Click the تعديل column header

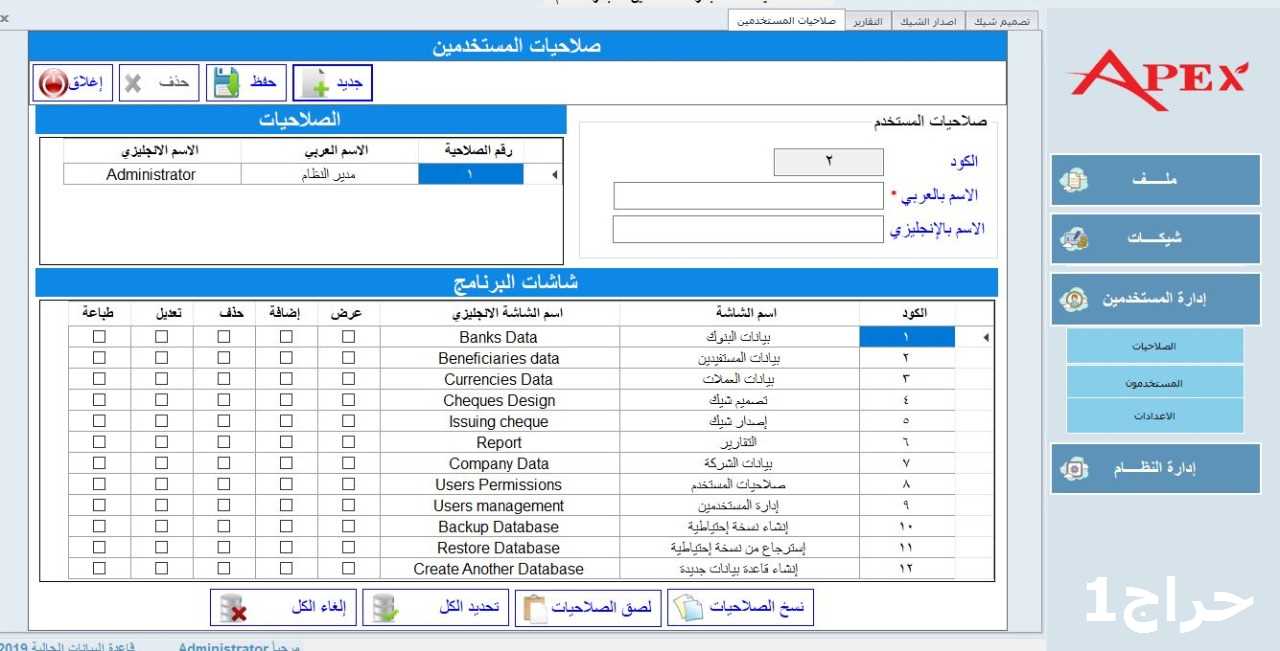[x=161, y=313]
